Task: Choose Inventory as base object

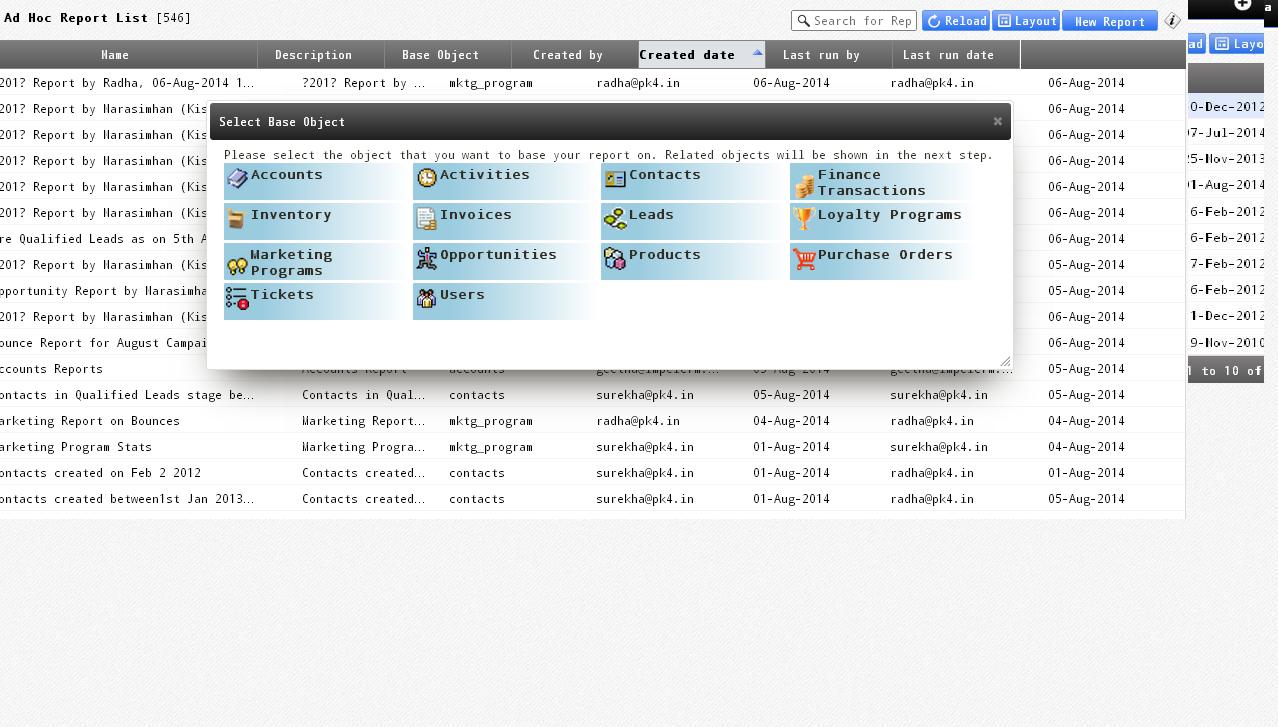Action: coord(291,215)
